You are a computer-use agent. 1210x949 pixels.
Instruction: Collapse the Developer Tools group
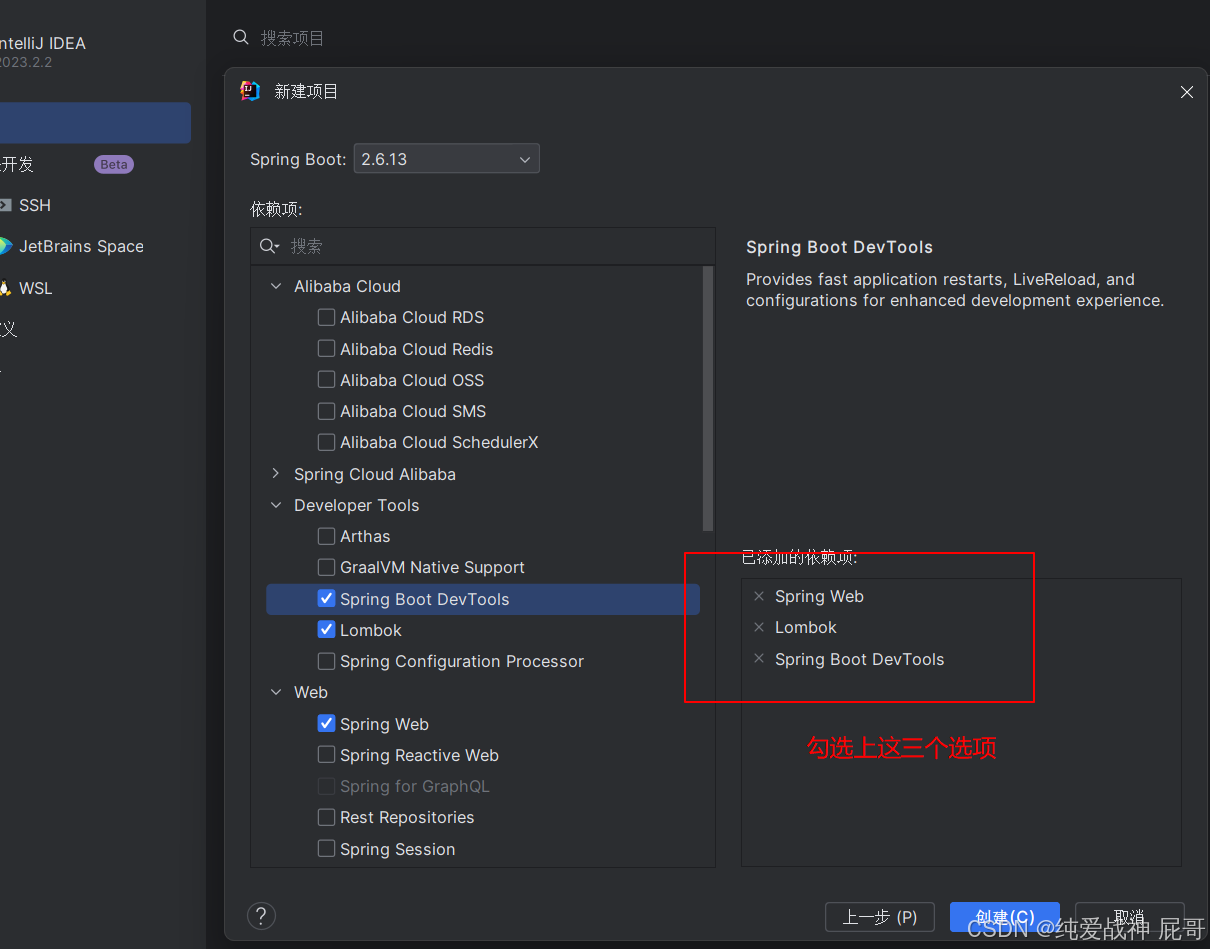276,505
